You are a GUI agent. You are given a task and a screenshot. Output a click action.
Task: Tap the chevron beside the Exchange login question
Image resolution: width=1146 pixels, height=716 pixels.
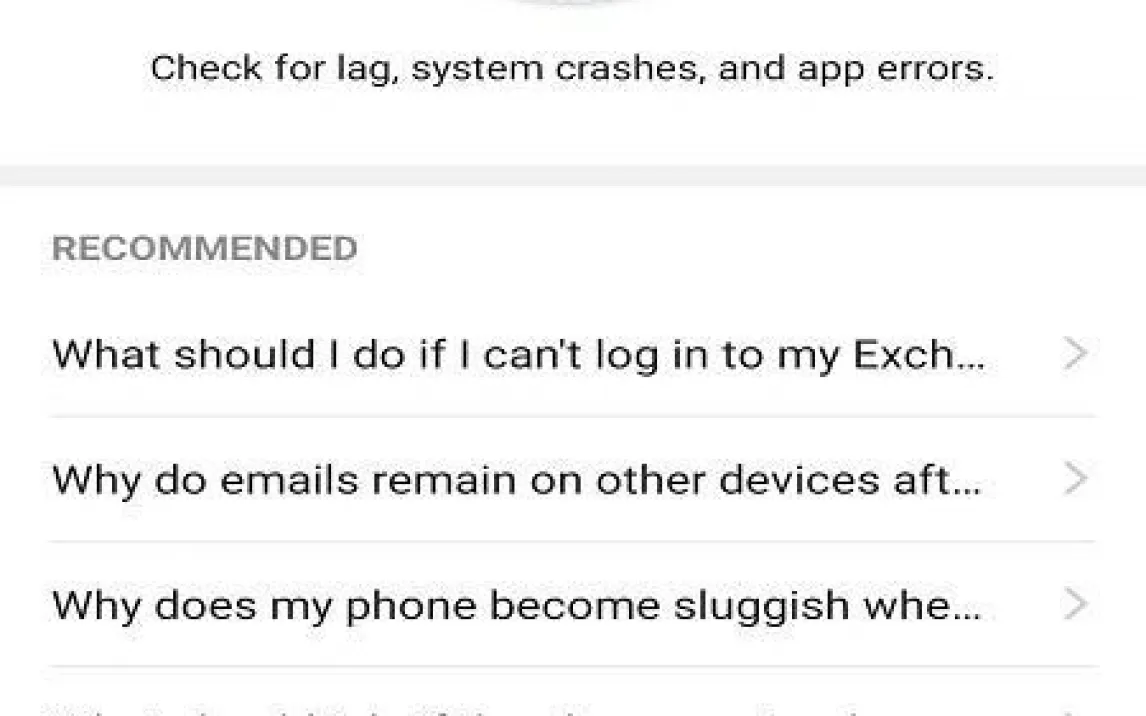1076,354
